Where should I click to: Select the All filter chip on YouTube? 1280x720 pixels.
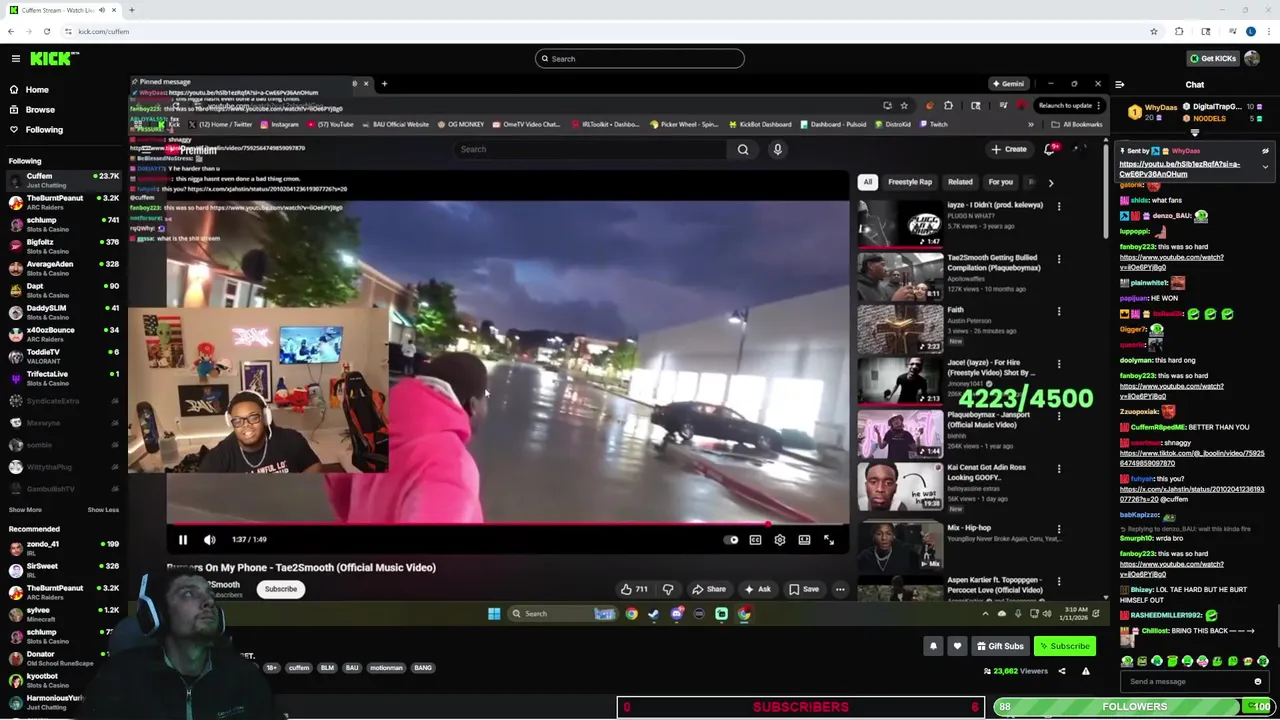click(x=868, y=182)
